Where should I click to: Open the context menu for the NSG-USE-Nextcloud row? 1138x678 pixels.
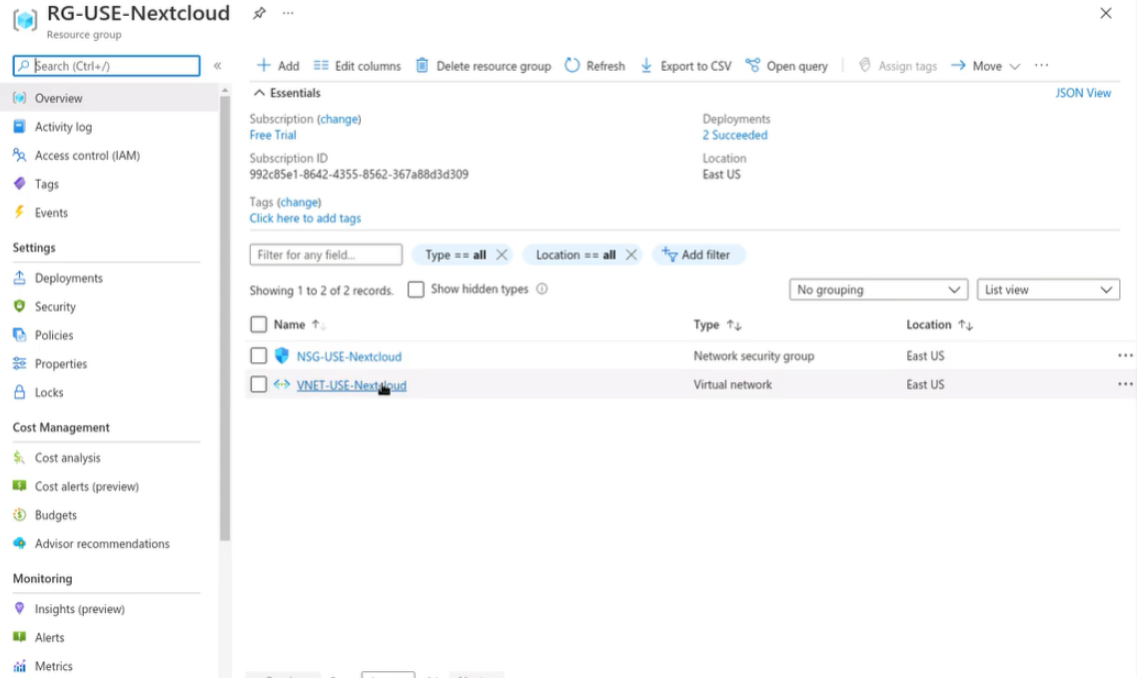coord(1125,356)
